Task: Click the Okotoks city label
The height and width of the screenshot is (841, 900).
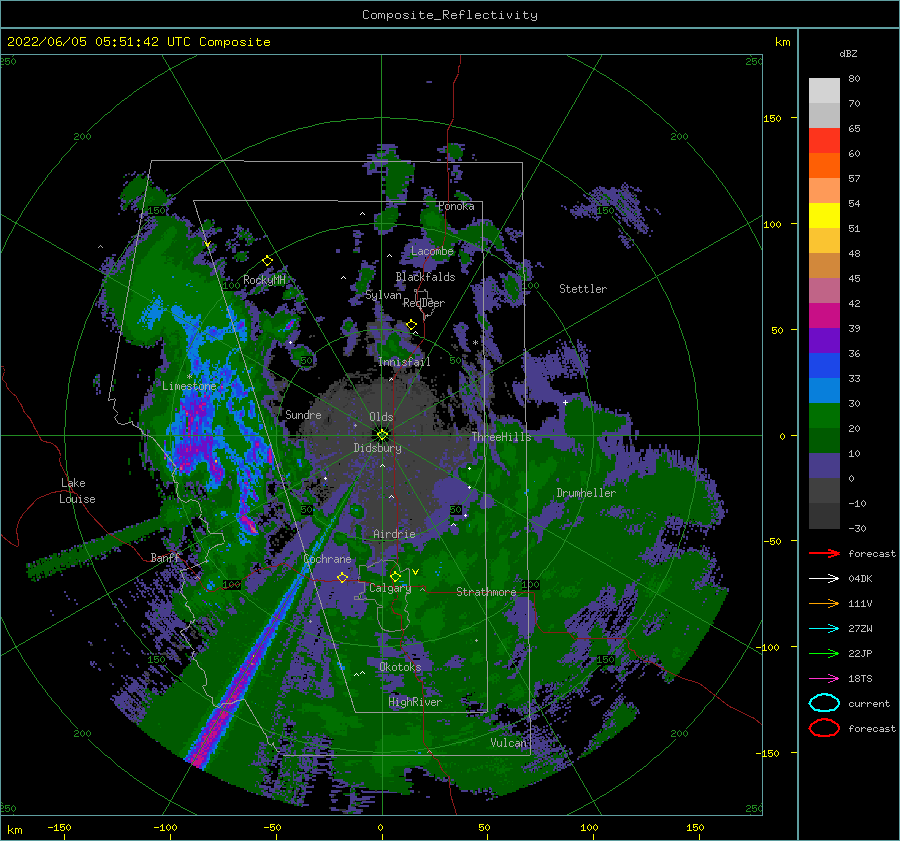Action: [x=400, y=667]
